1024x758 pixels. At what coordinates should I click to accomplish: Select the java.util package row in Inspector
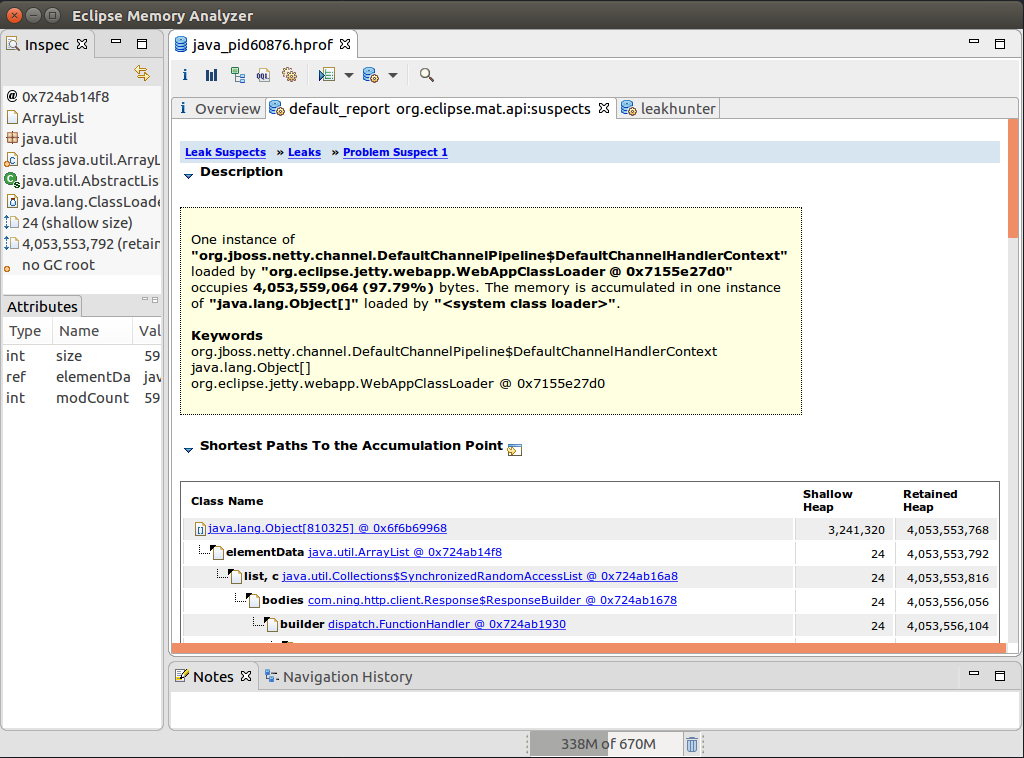[x=82, y=139]
